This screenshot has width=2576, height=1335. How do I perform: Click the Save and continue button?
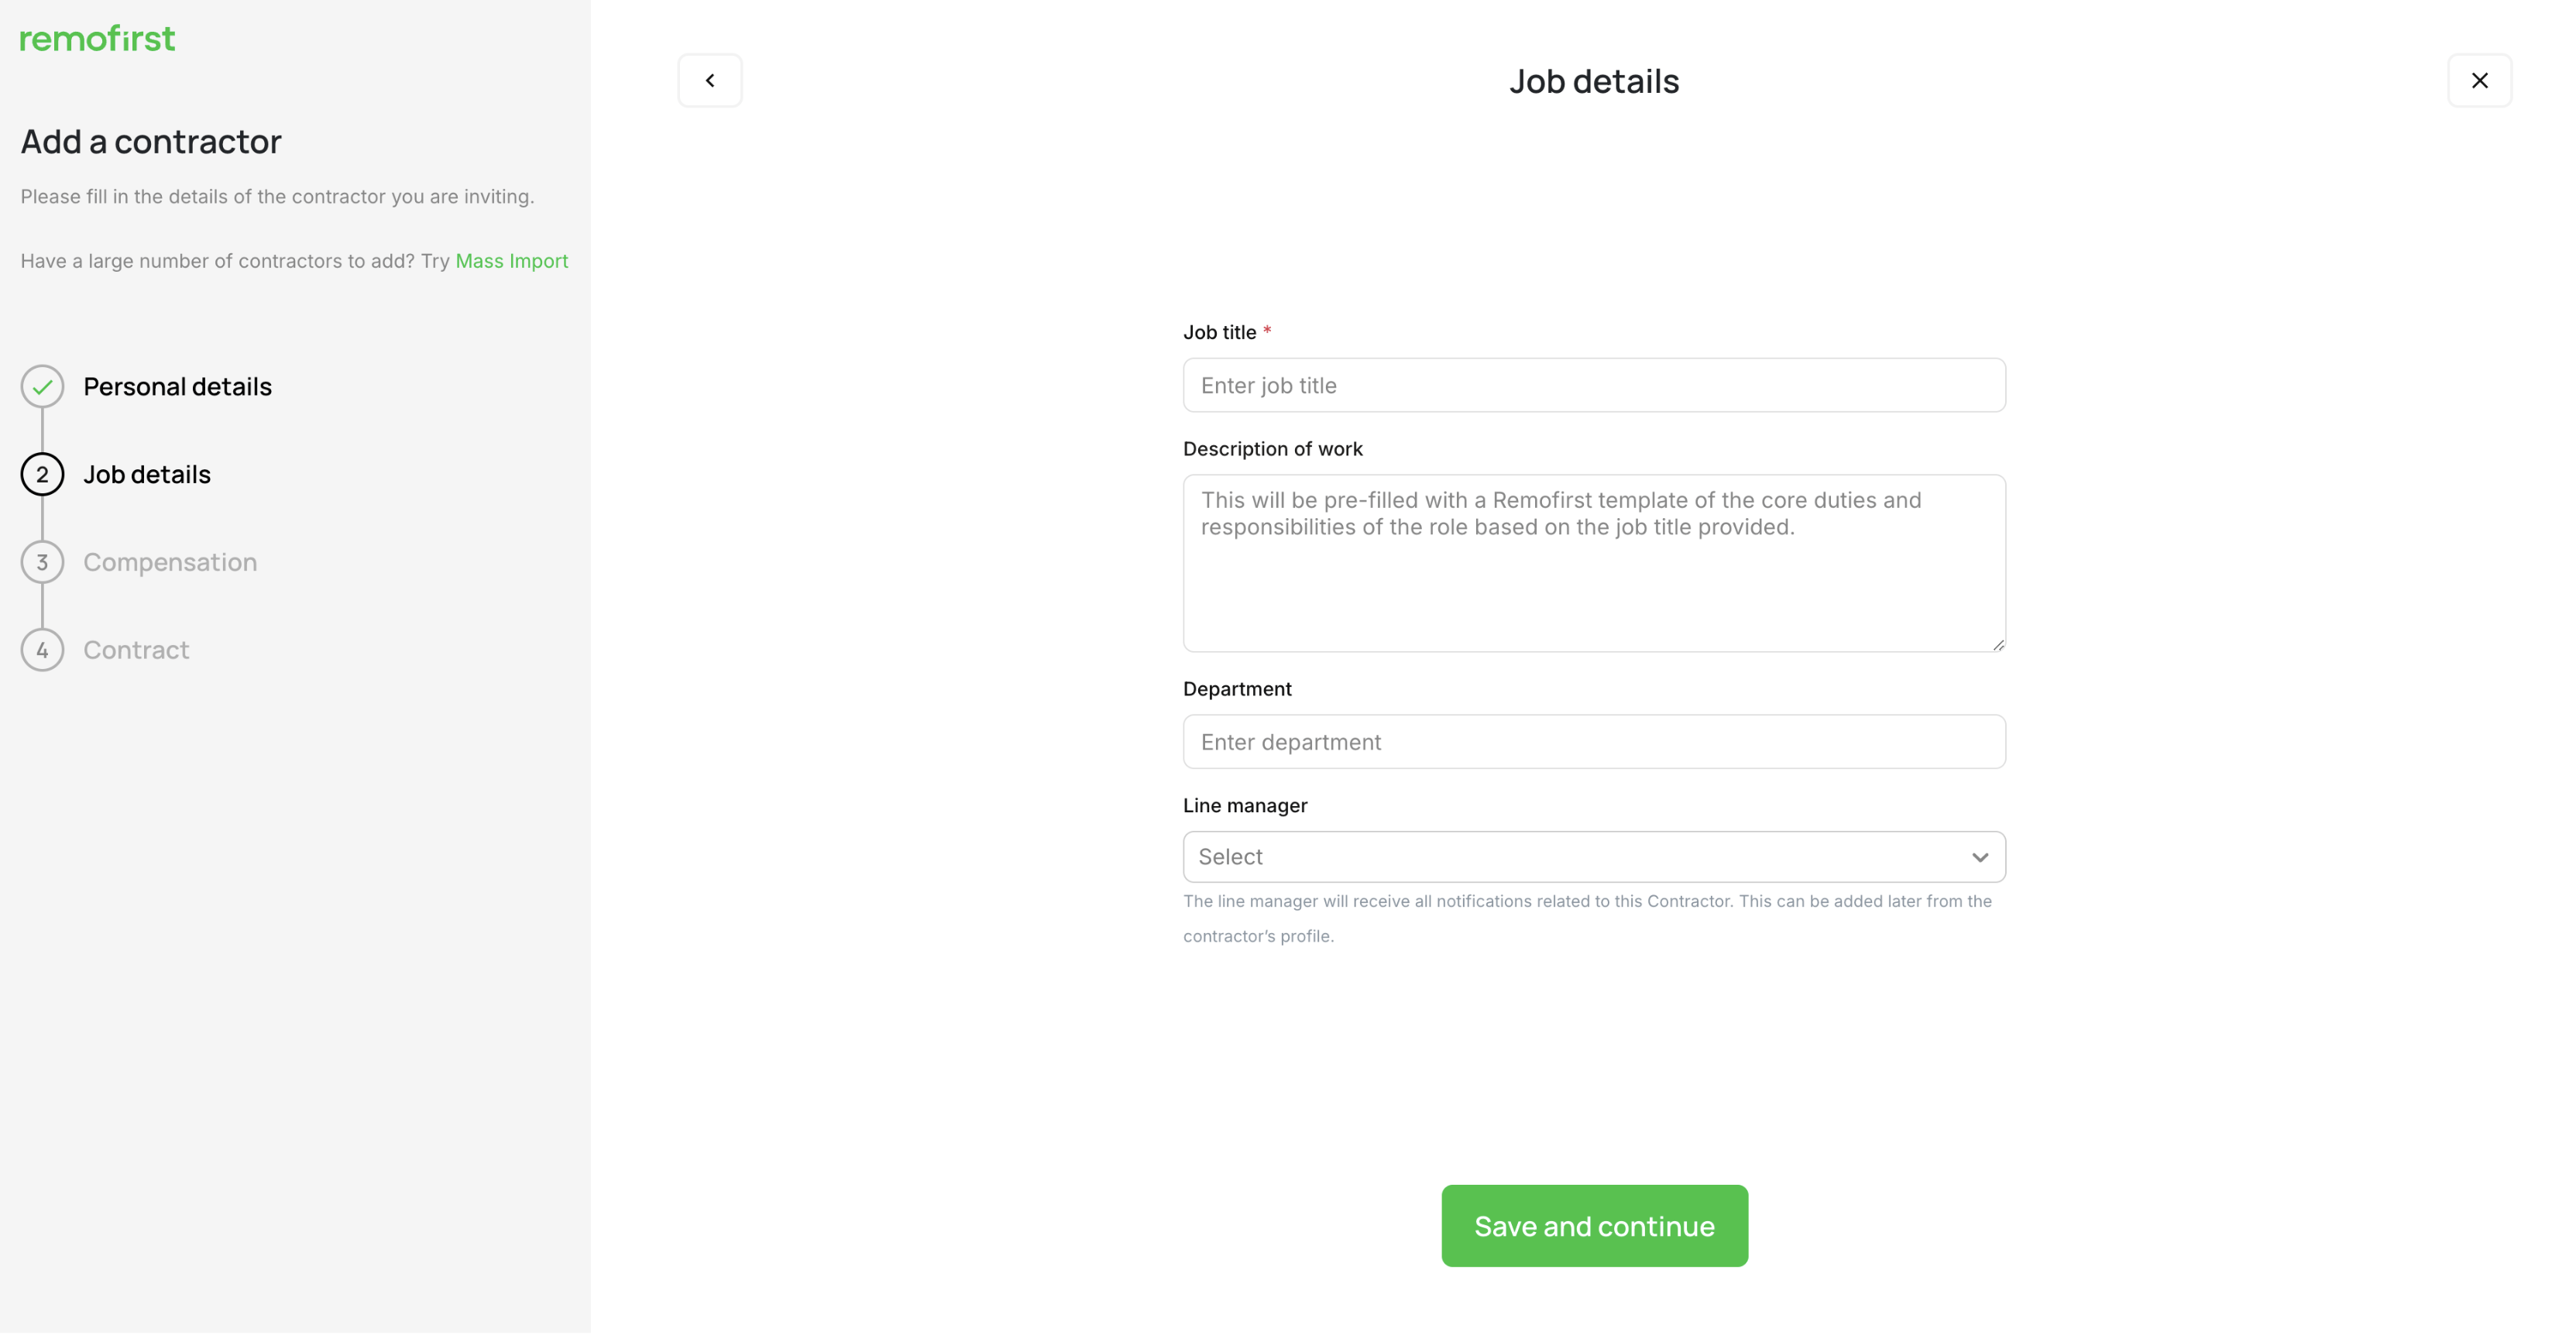click(1594, 1226)
